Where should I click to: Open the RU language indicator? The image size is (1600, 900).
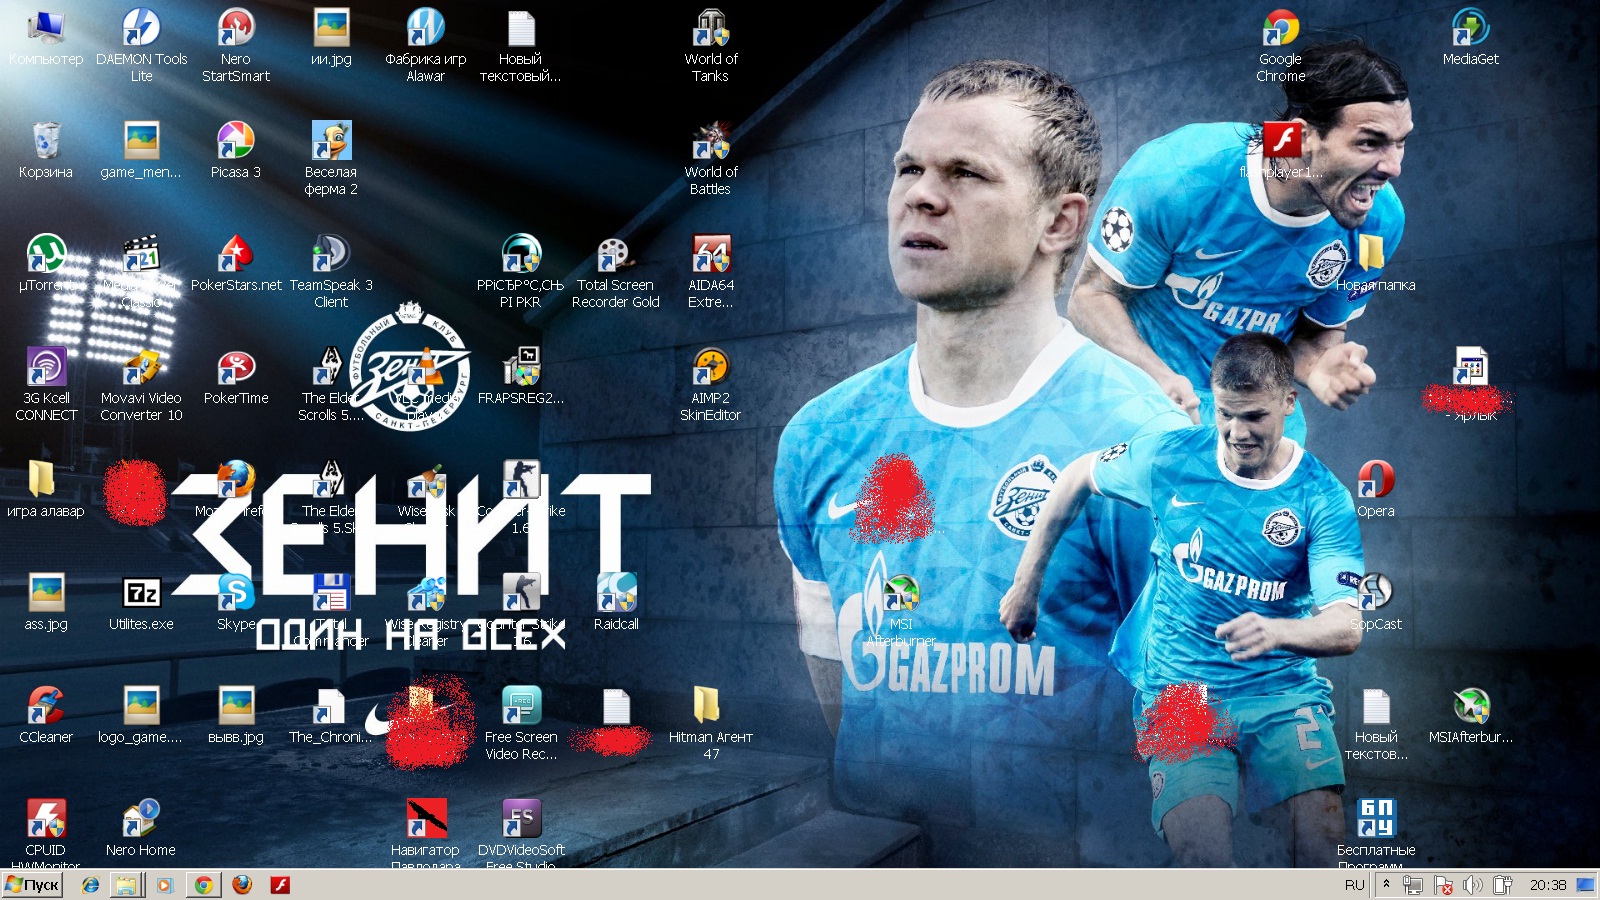click(x=1355, y=885)
